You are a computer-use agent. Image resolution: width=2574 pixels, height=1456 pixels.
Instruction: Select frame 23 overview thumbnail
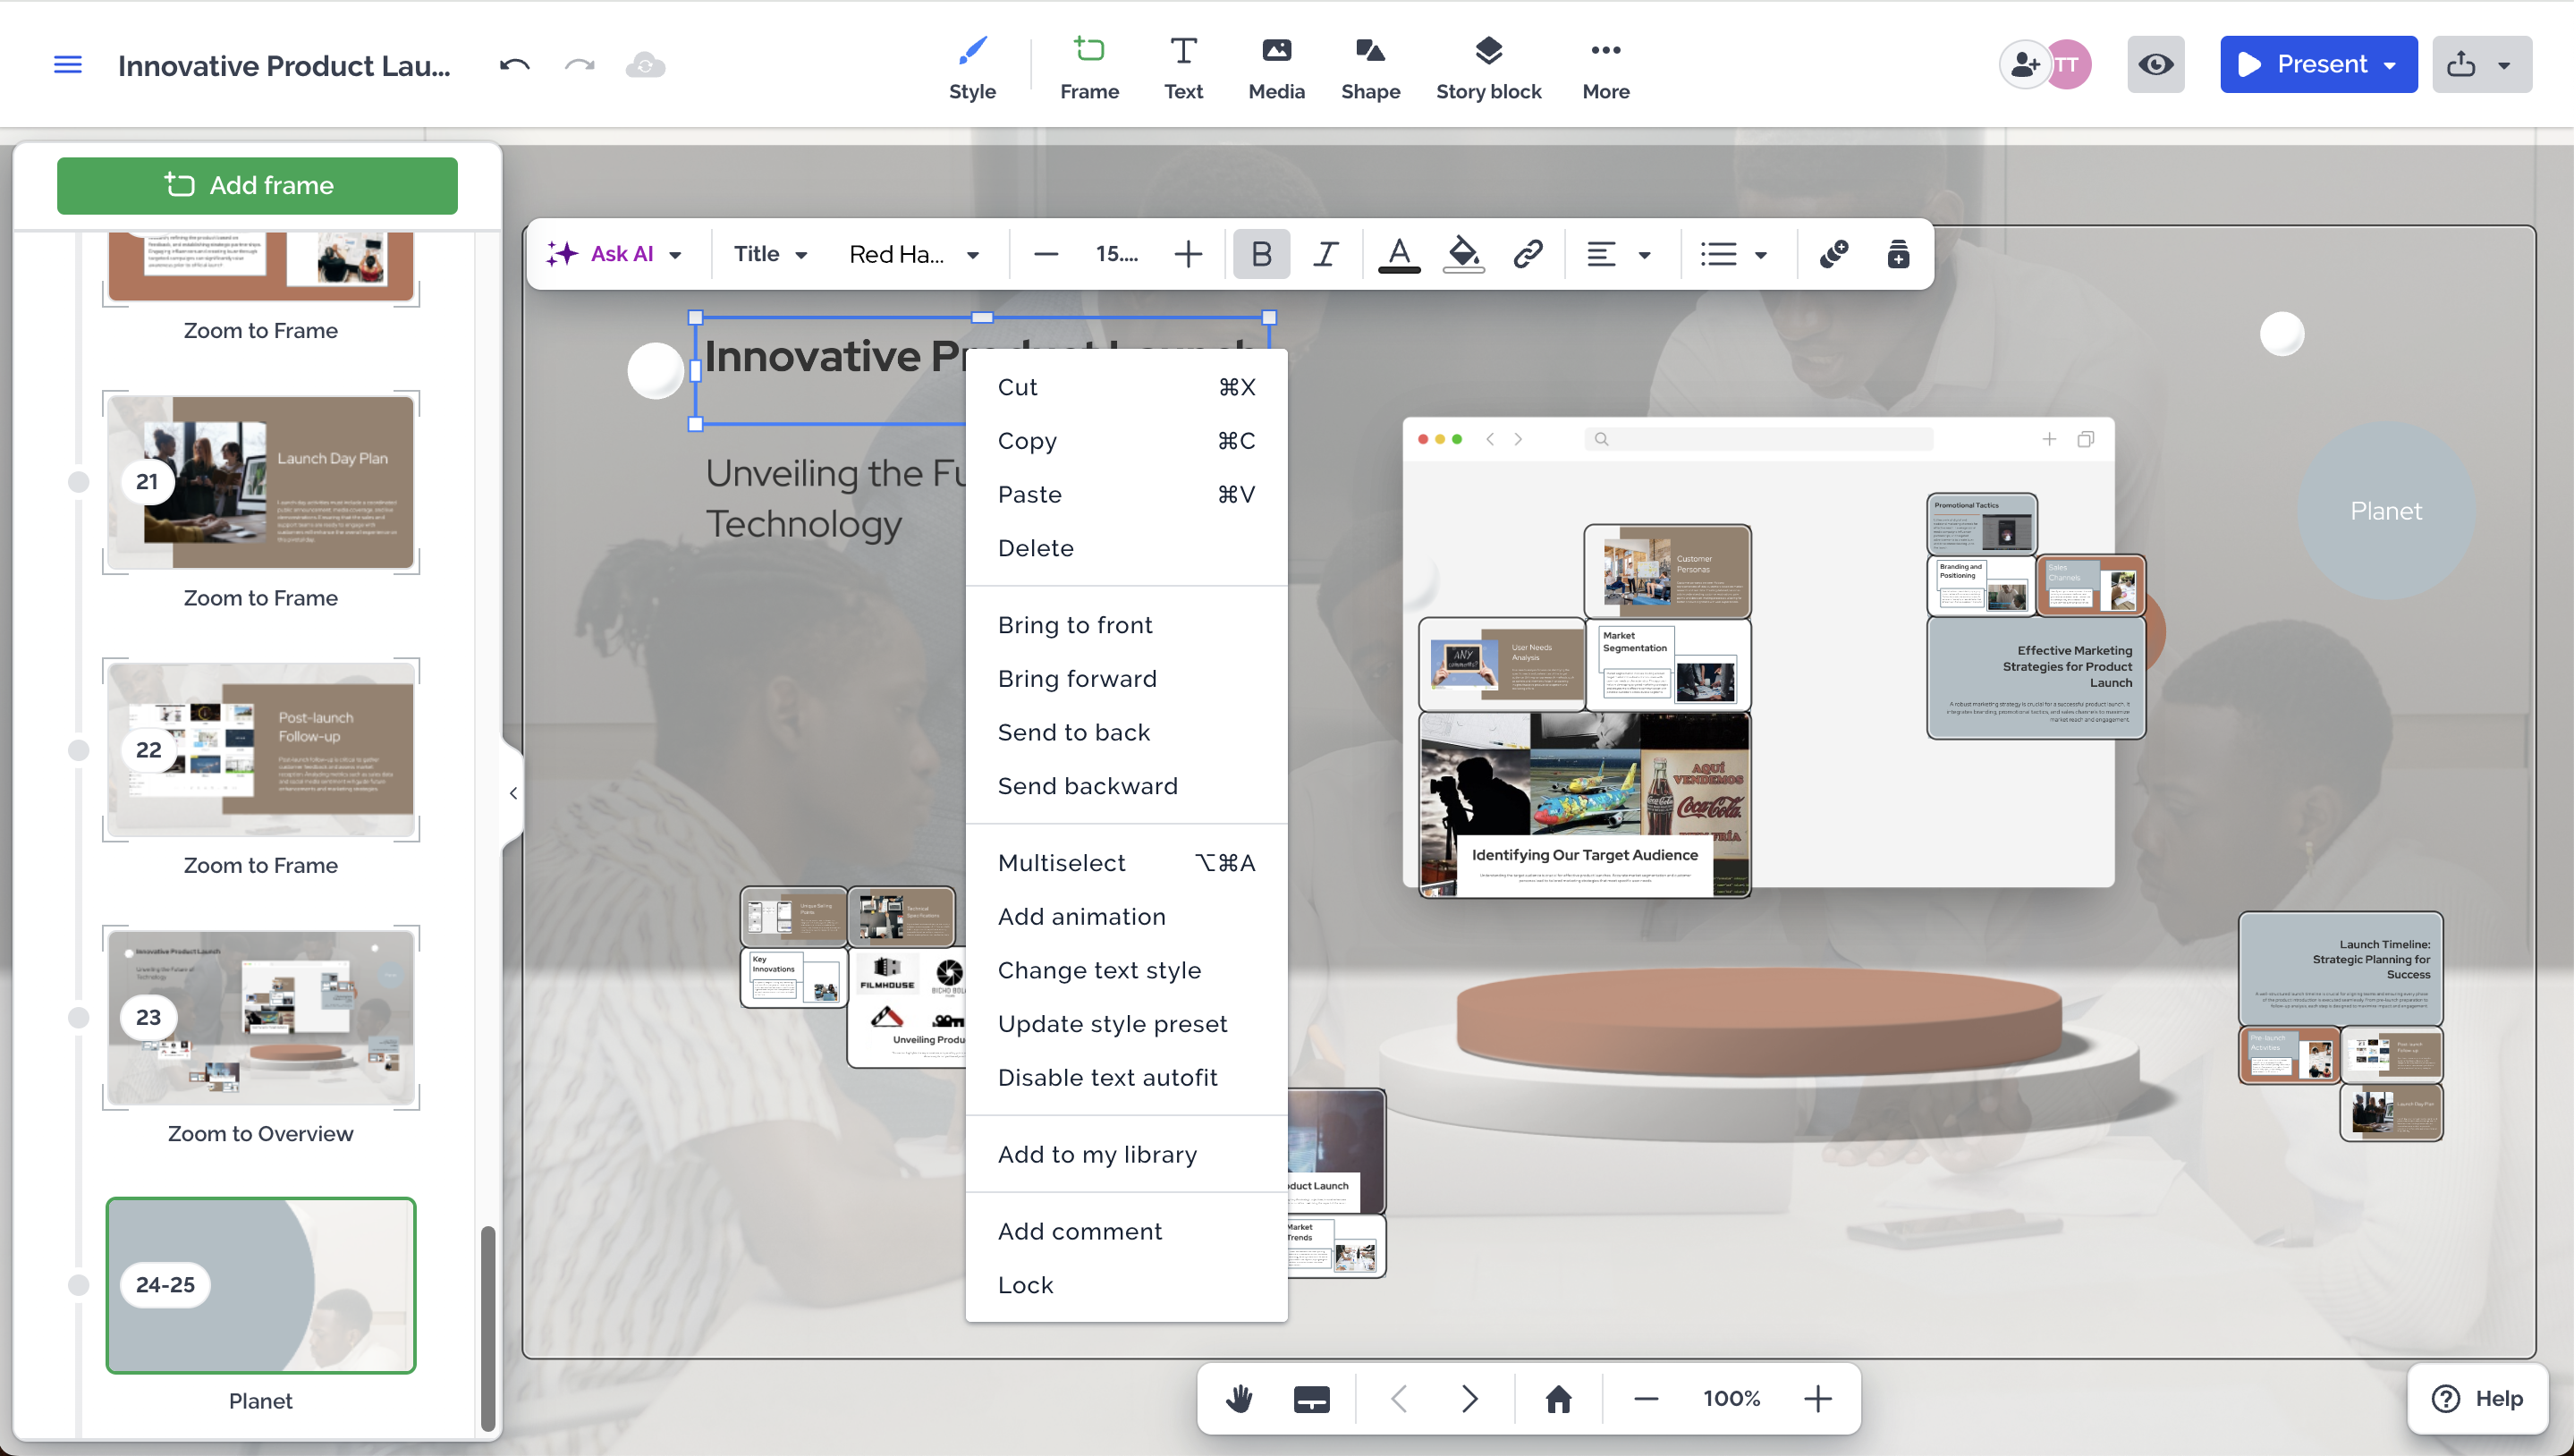point(260,1018)
